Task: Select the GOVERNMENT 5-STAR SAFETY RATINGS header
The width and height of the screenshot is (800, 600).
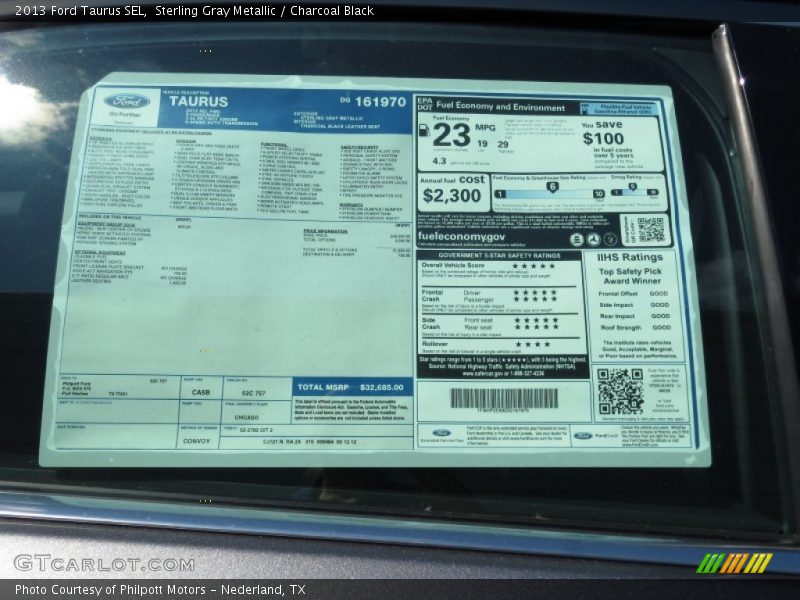Action: [x=498, y=256]
